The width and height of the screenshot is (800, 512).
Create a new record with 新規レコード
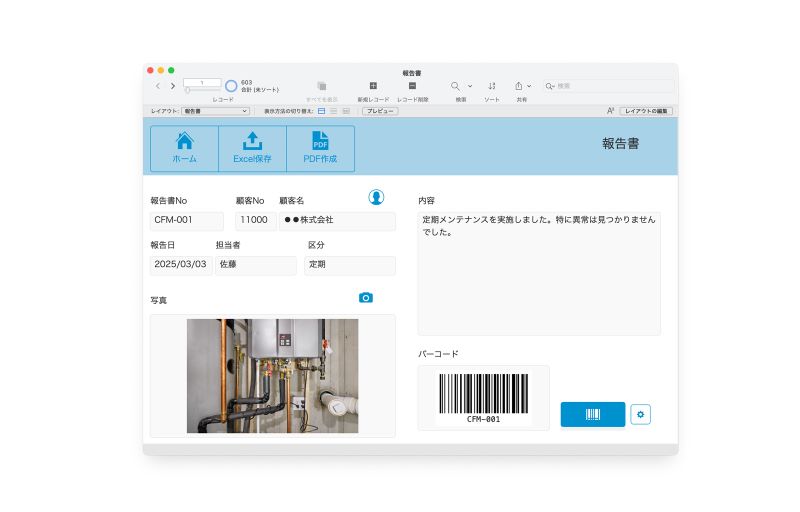click(x=373, y=86)
